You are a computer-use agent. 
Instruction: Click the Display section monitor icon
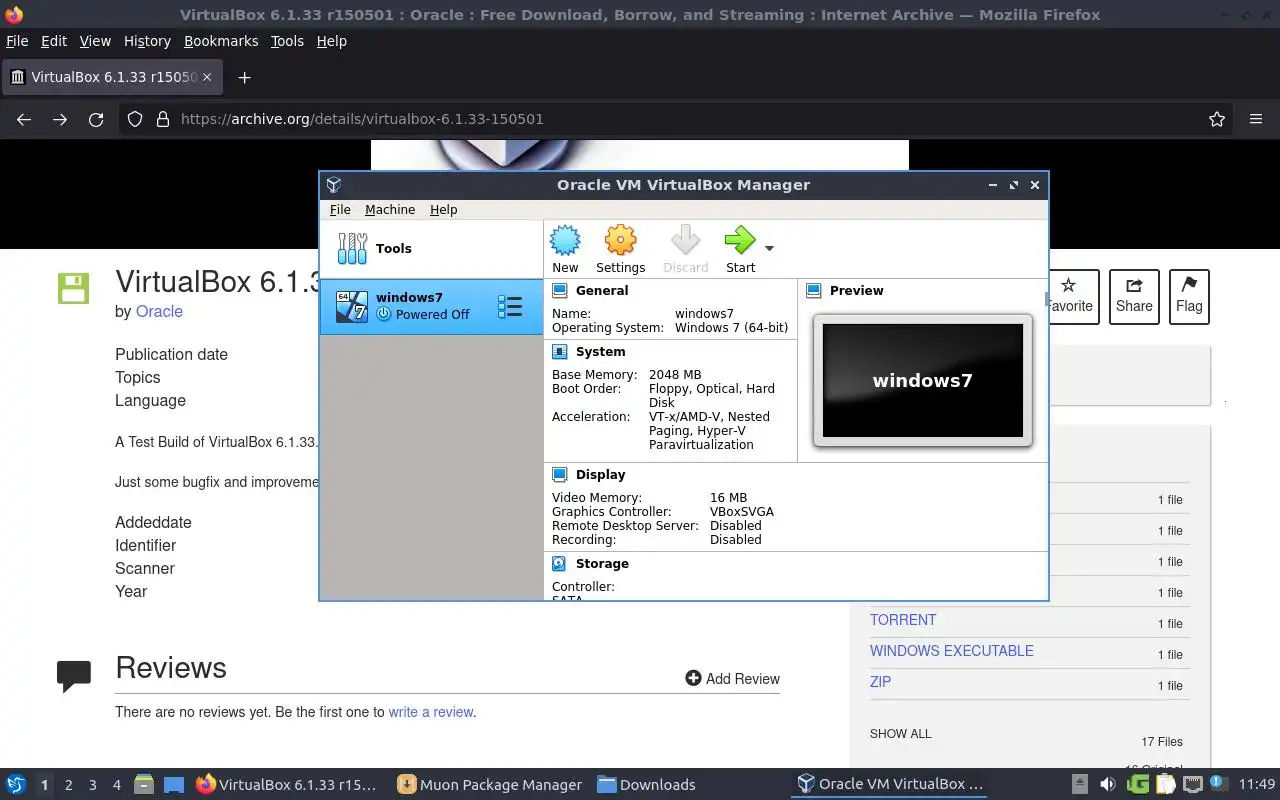(560, 475)
